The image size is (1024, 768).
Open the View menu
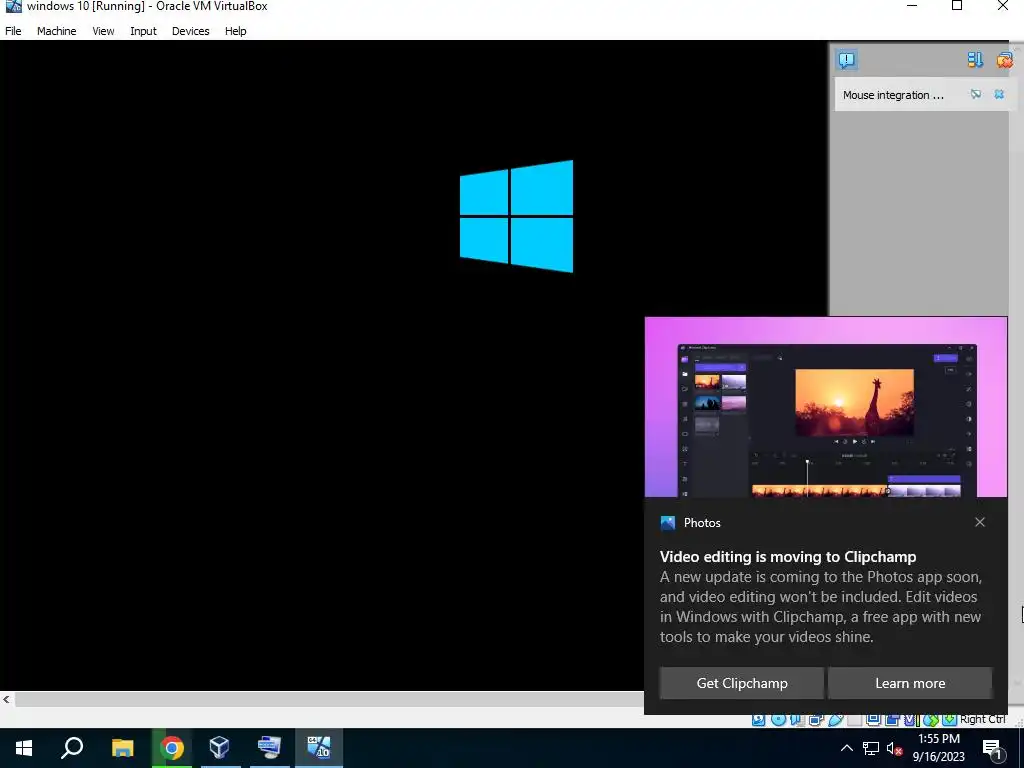103,31
